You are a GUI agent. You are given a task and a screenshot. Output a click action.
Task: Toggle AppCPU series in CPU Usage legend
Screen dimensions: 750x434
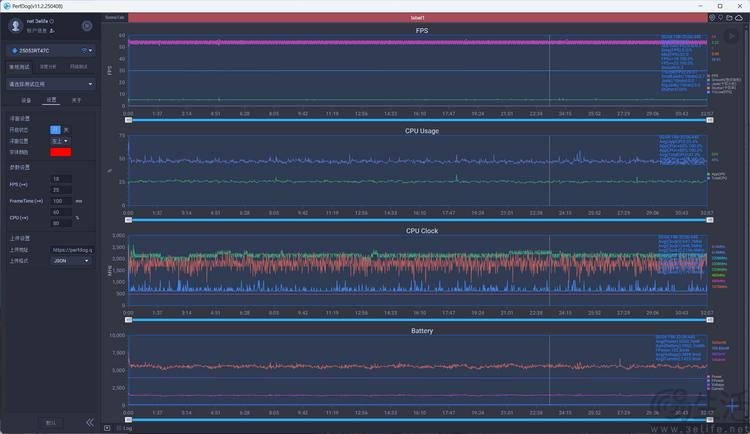pyautogui.click(x=716, y=174)
